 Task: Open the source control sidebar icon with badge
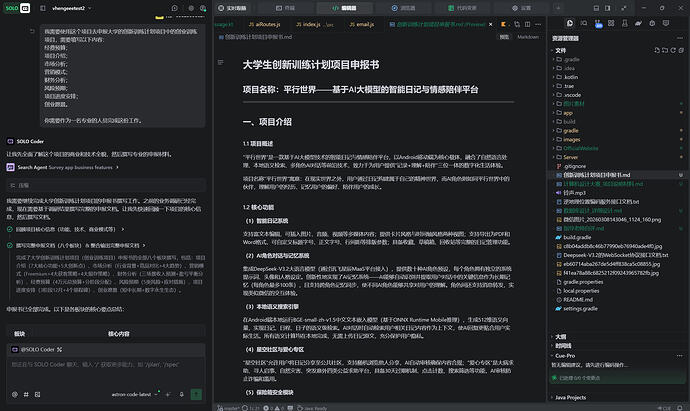(x=598, y=23)
